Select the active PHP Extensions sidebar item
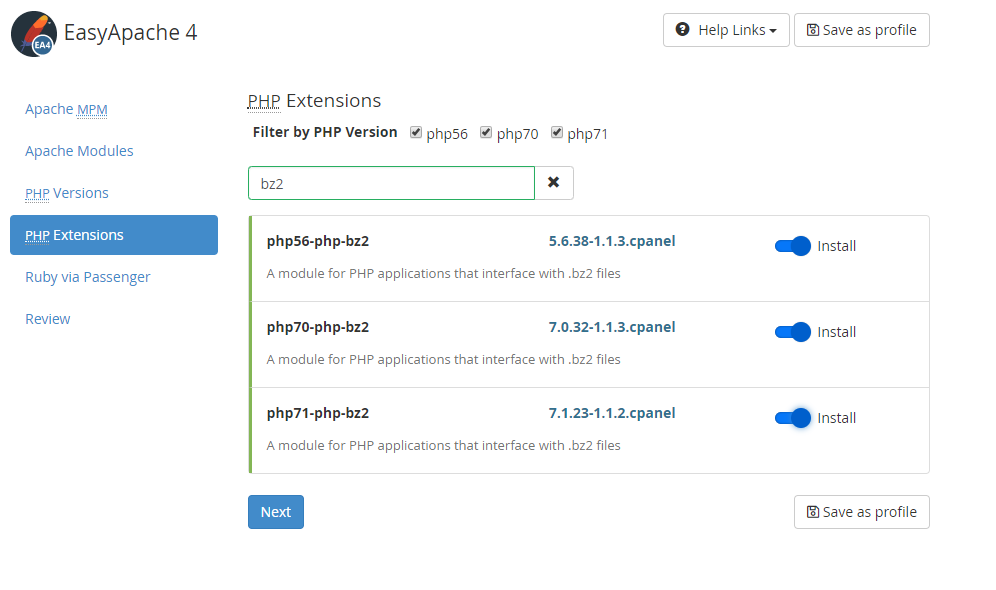Viewport: 996px width, 590px height. [114, 235]
